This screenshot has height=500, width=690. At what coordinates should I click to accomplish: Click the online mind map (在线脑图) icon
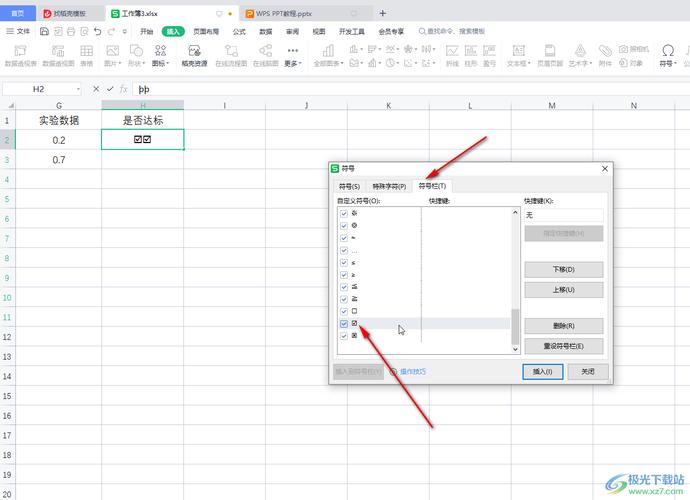(265, 55)
